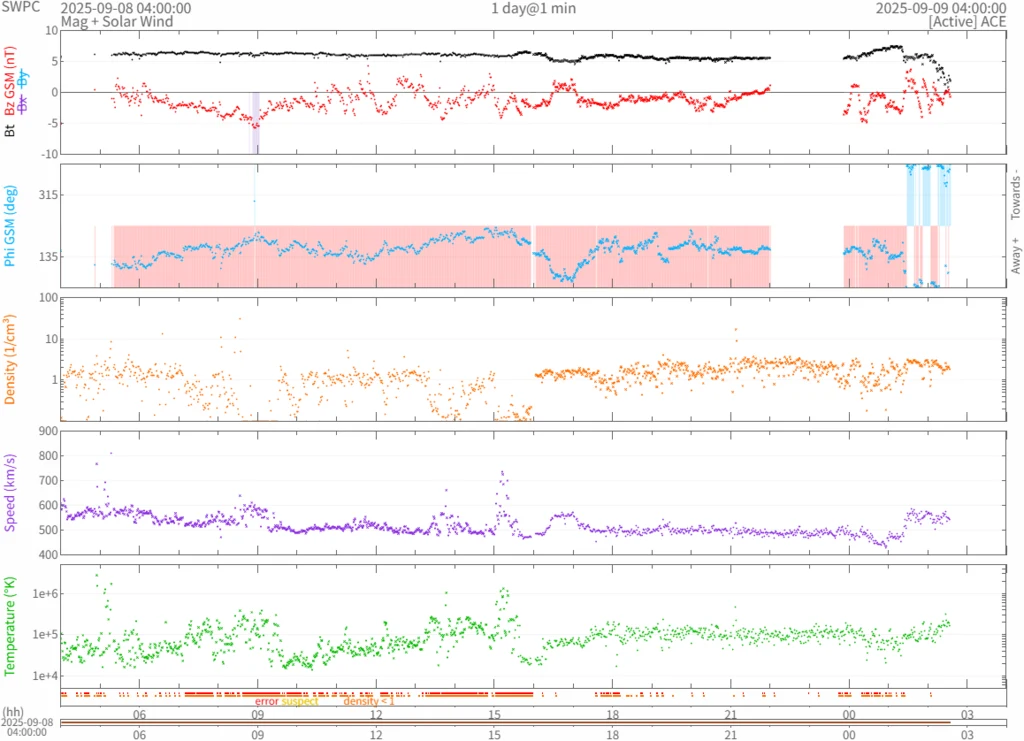Click the yellow 'suspect' flag legend
Image resolution: width=1024 pixels, height=741 pixels.
[300, 702]
